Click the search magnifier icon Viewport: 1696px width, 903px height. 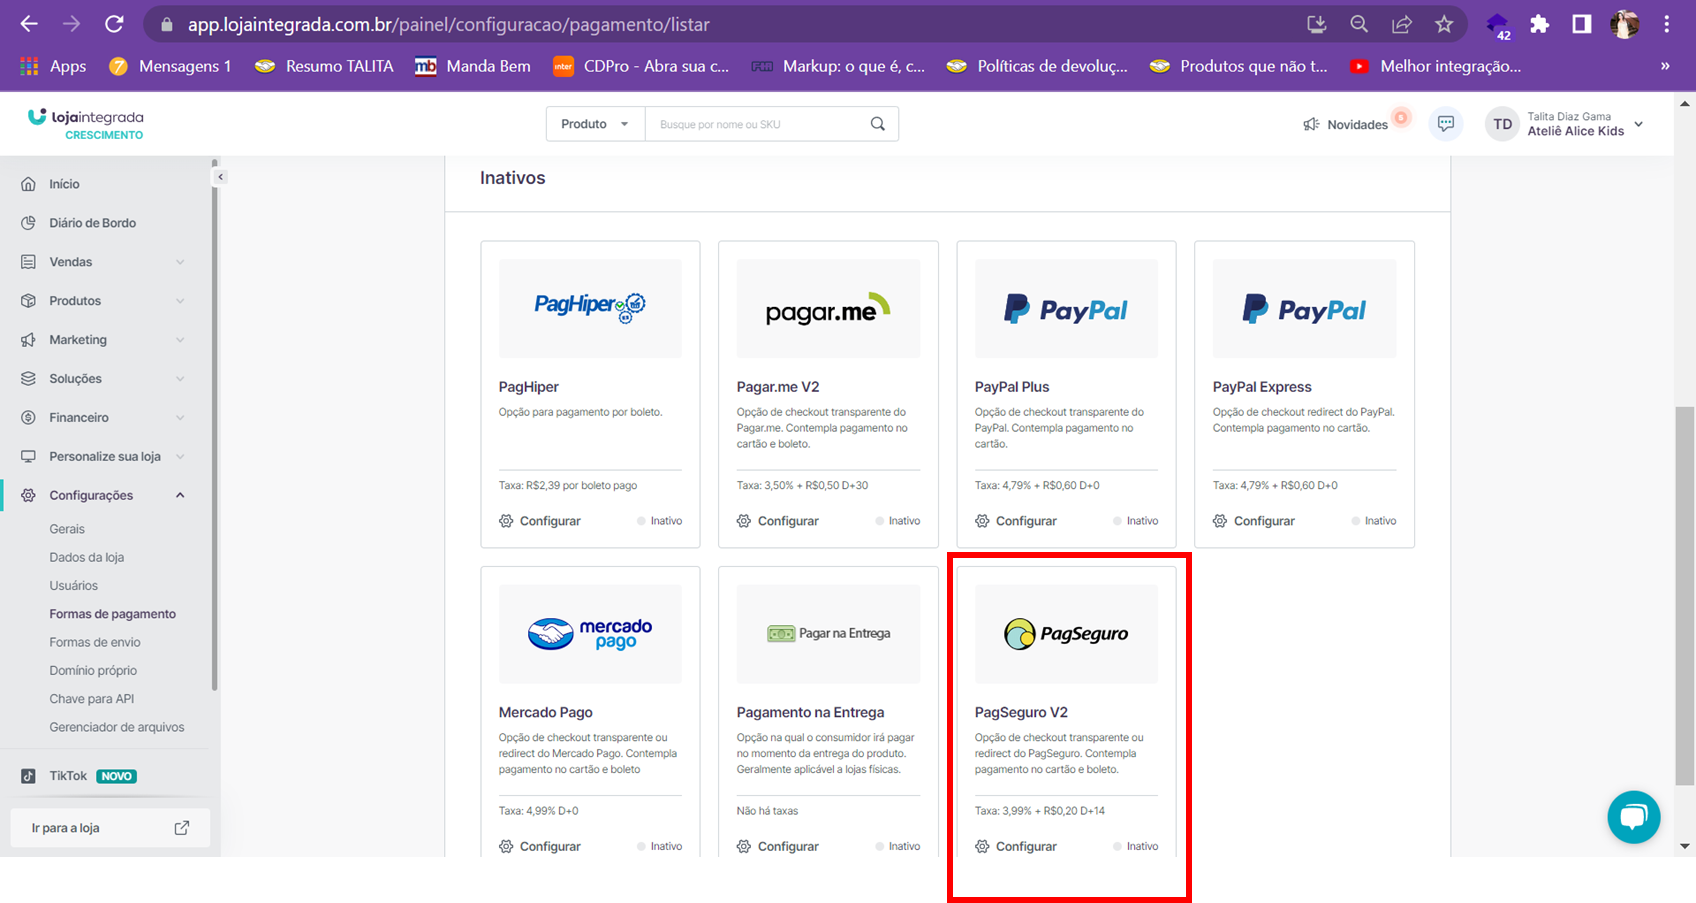pyautogui.click(x=878, y=124)
